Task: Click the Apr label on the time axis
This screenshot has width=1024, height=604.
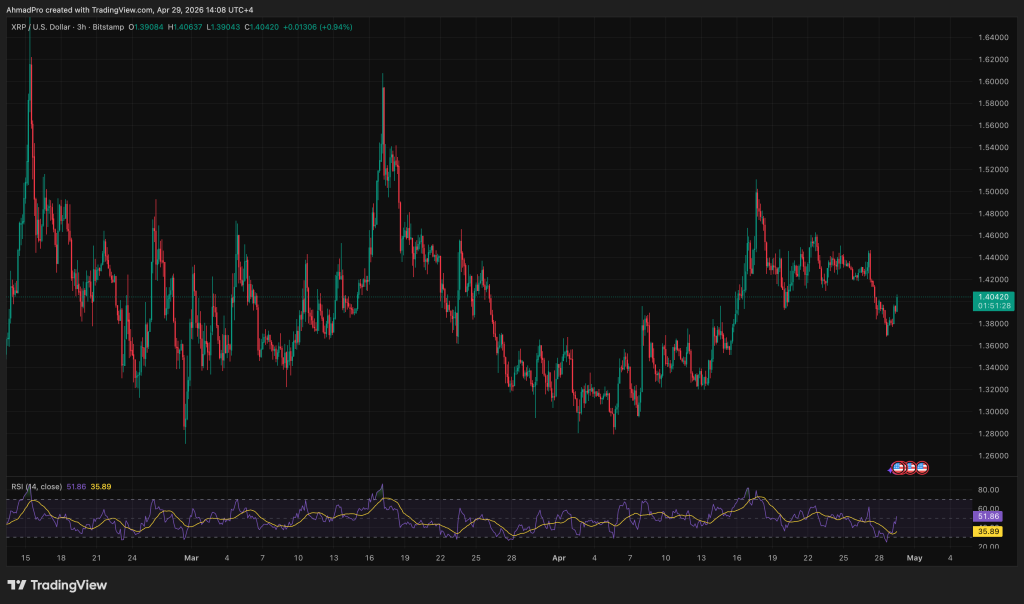Action: pos(560,557)
